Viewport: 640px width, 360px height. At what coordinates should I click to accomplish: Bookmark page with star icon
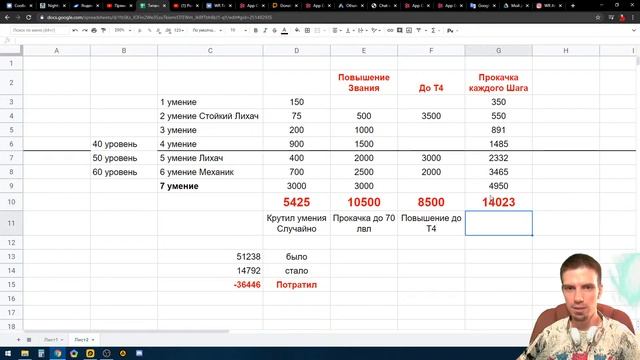(598, 18)
